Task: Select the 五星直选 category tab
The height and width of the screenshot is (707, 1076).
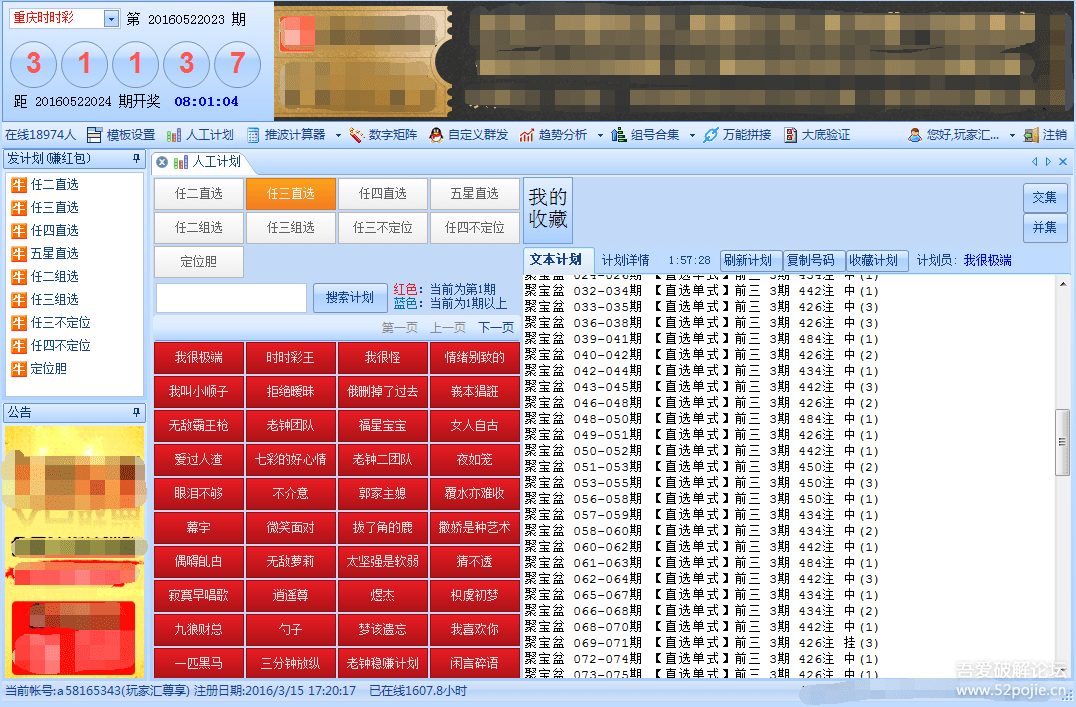Action: 474,194
